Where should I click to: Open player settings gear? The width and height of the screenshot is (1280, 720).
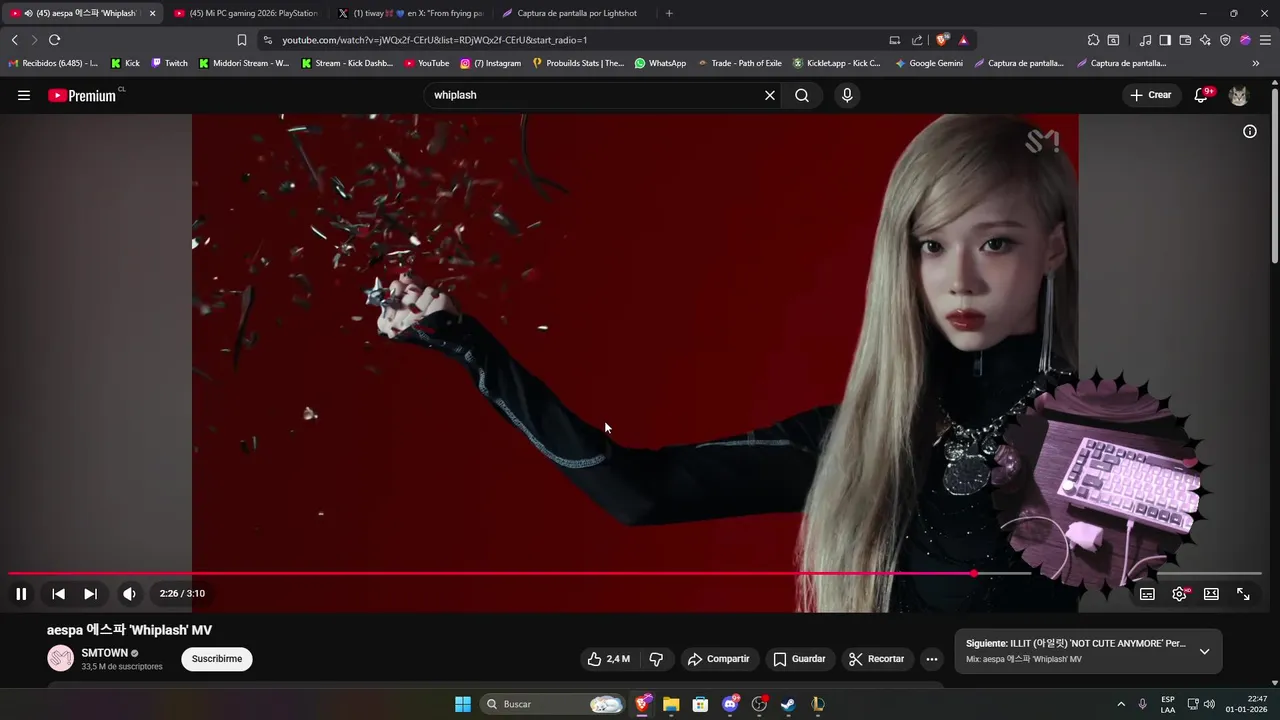click(x=1180, y=594)
